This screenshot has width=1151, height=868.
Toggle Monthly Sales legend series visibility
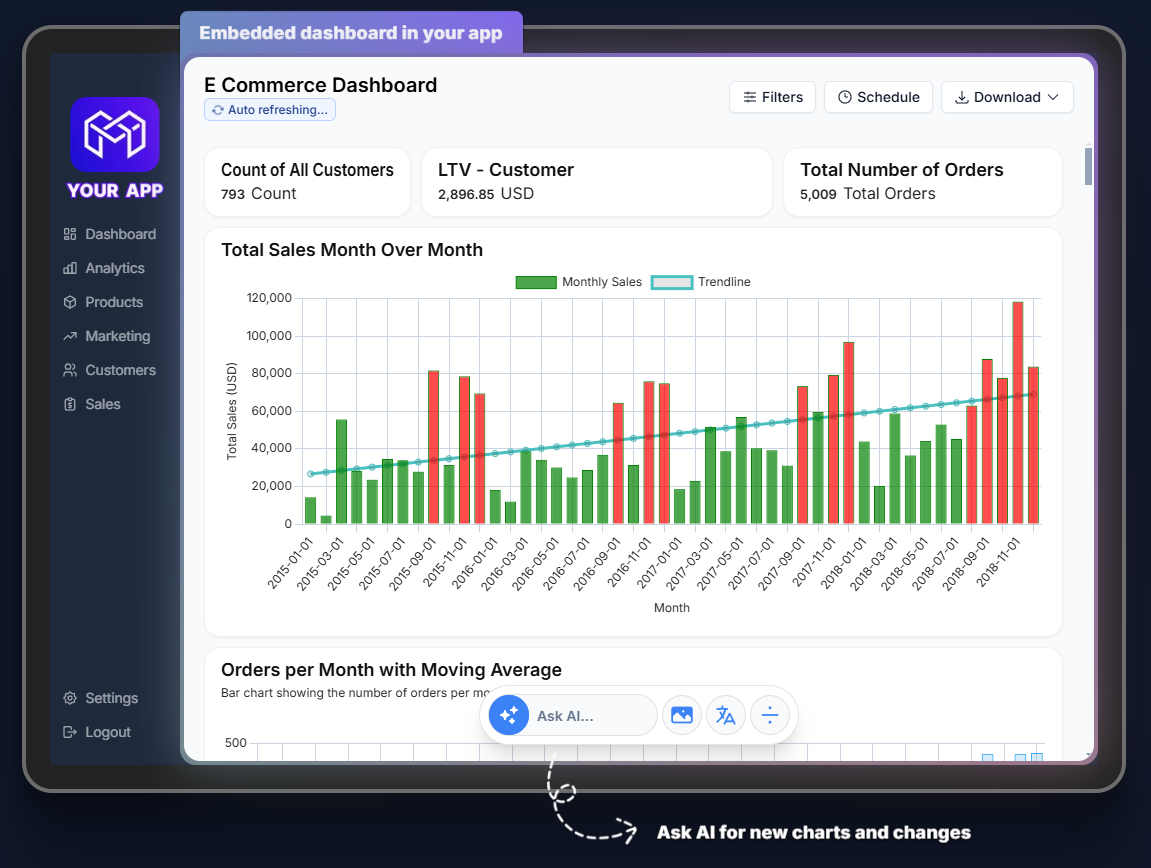[578, 282]
